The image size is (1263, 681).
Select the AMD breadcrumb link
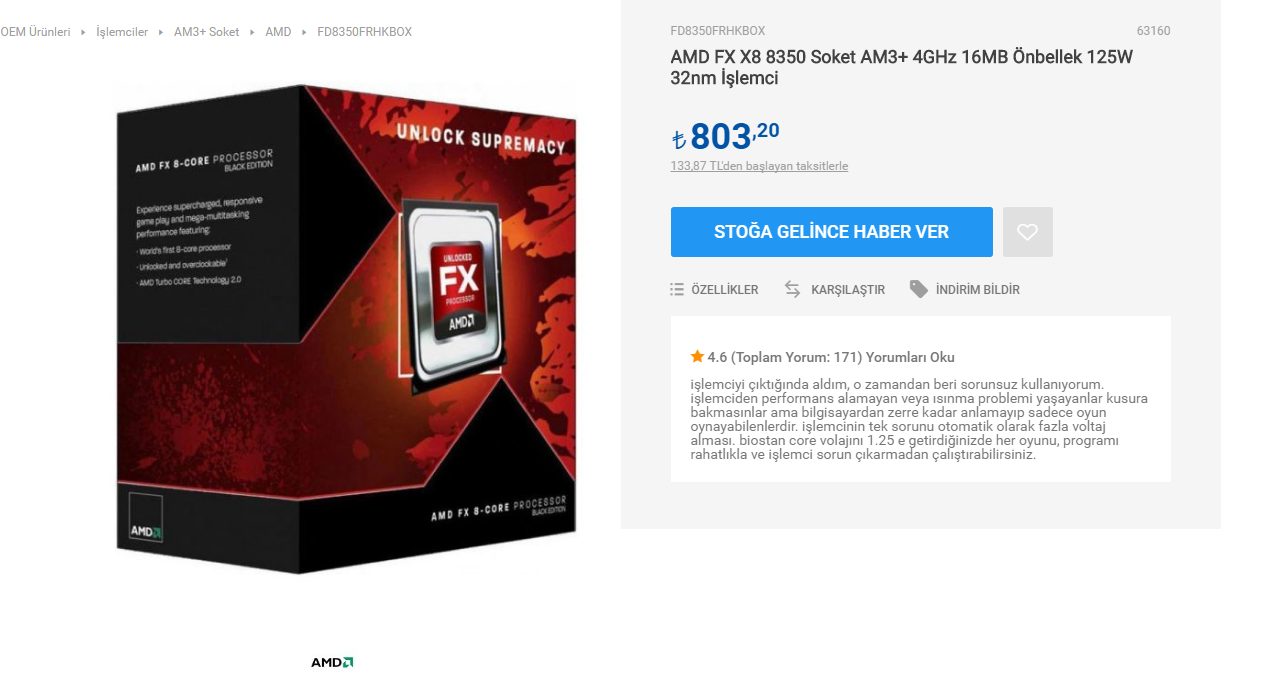pyautogui.click(x=278, y=32)
